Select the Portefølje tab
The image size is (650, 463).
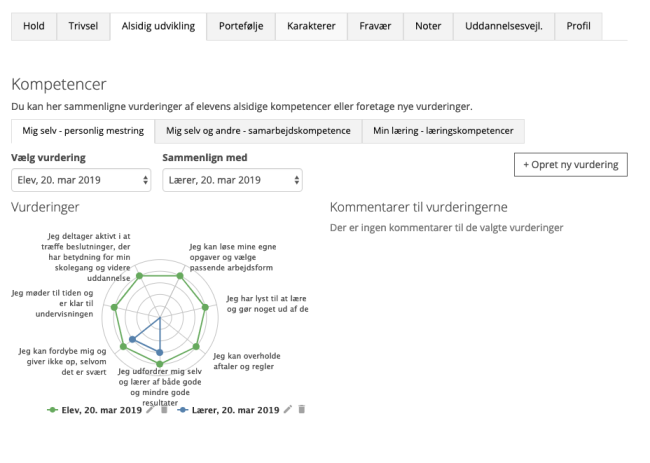(241, 26)
